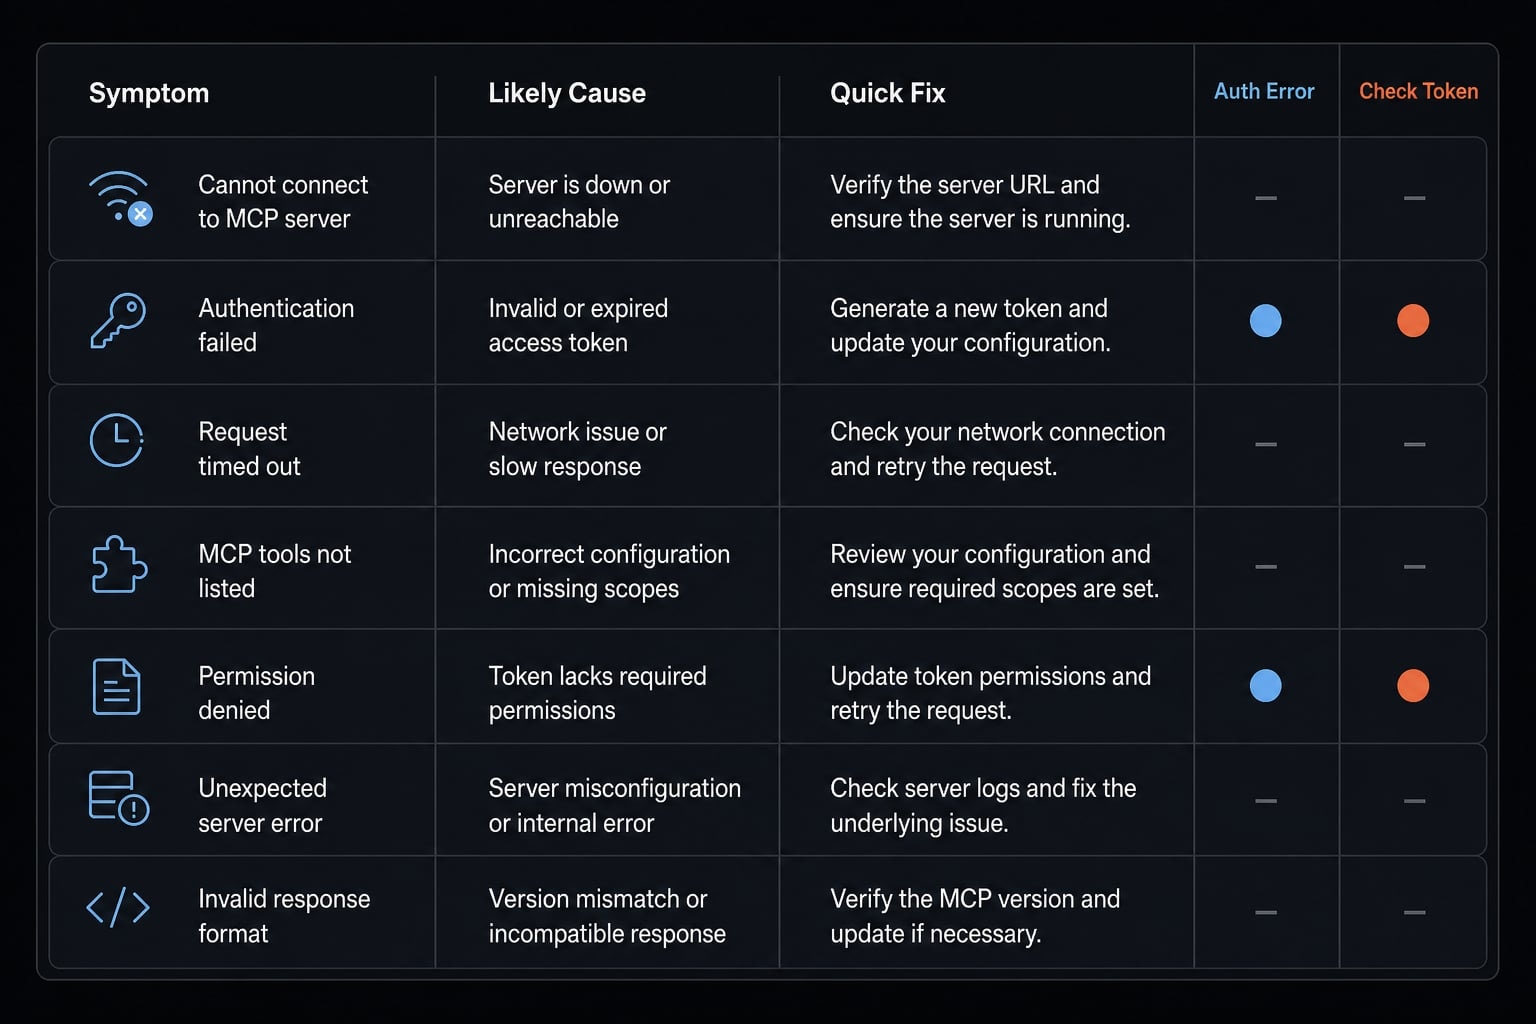1536x1024 pixels.
Task: Click the key icon for Authentication failed
Action: (118, 321)
